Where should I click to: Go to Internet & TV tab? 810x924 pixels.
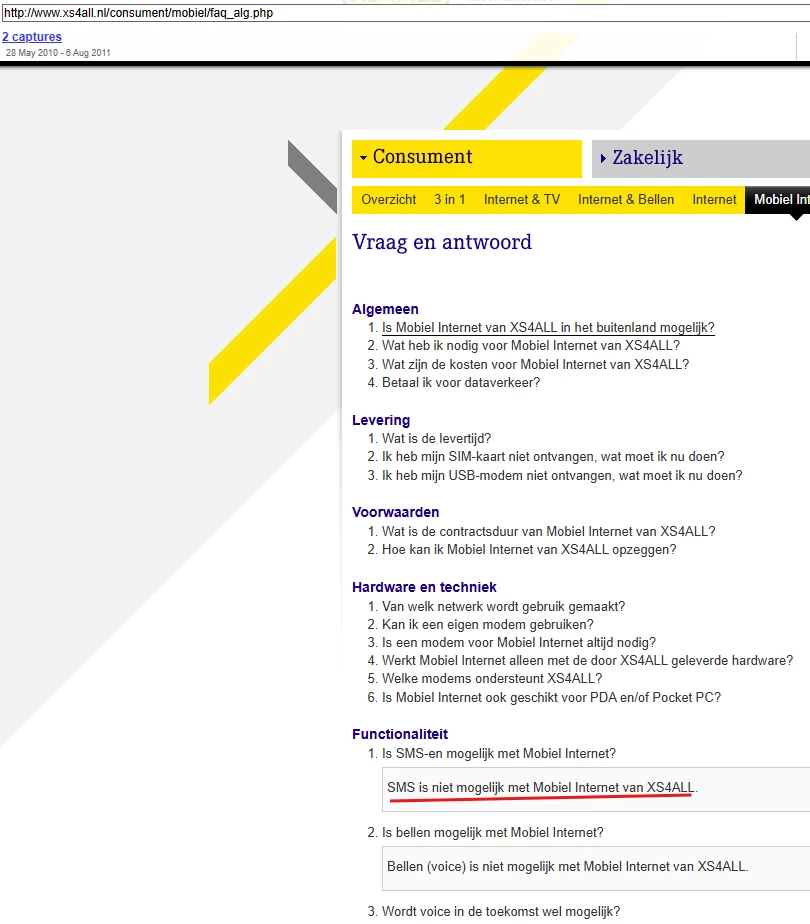[x=522, y=200]
